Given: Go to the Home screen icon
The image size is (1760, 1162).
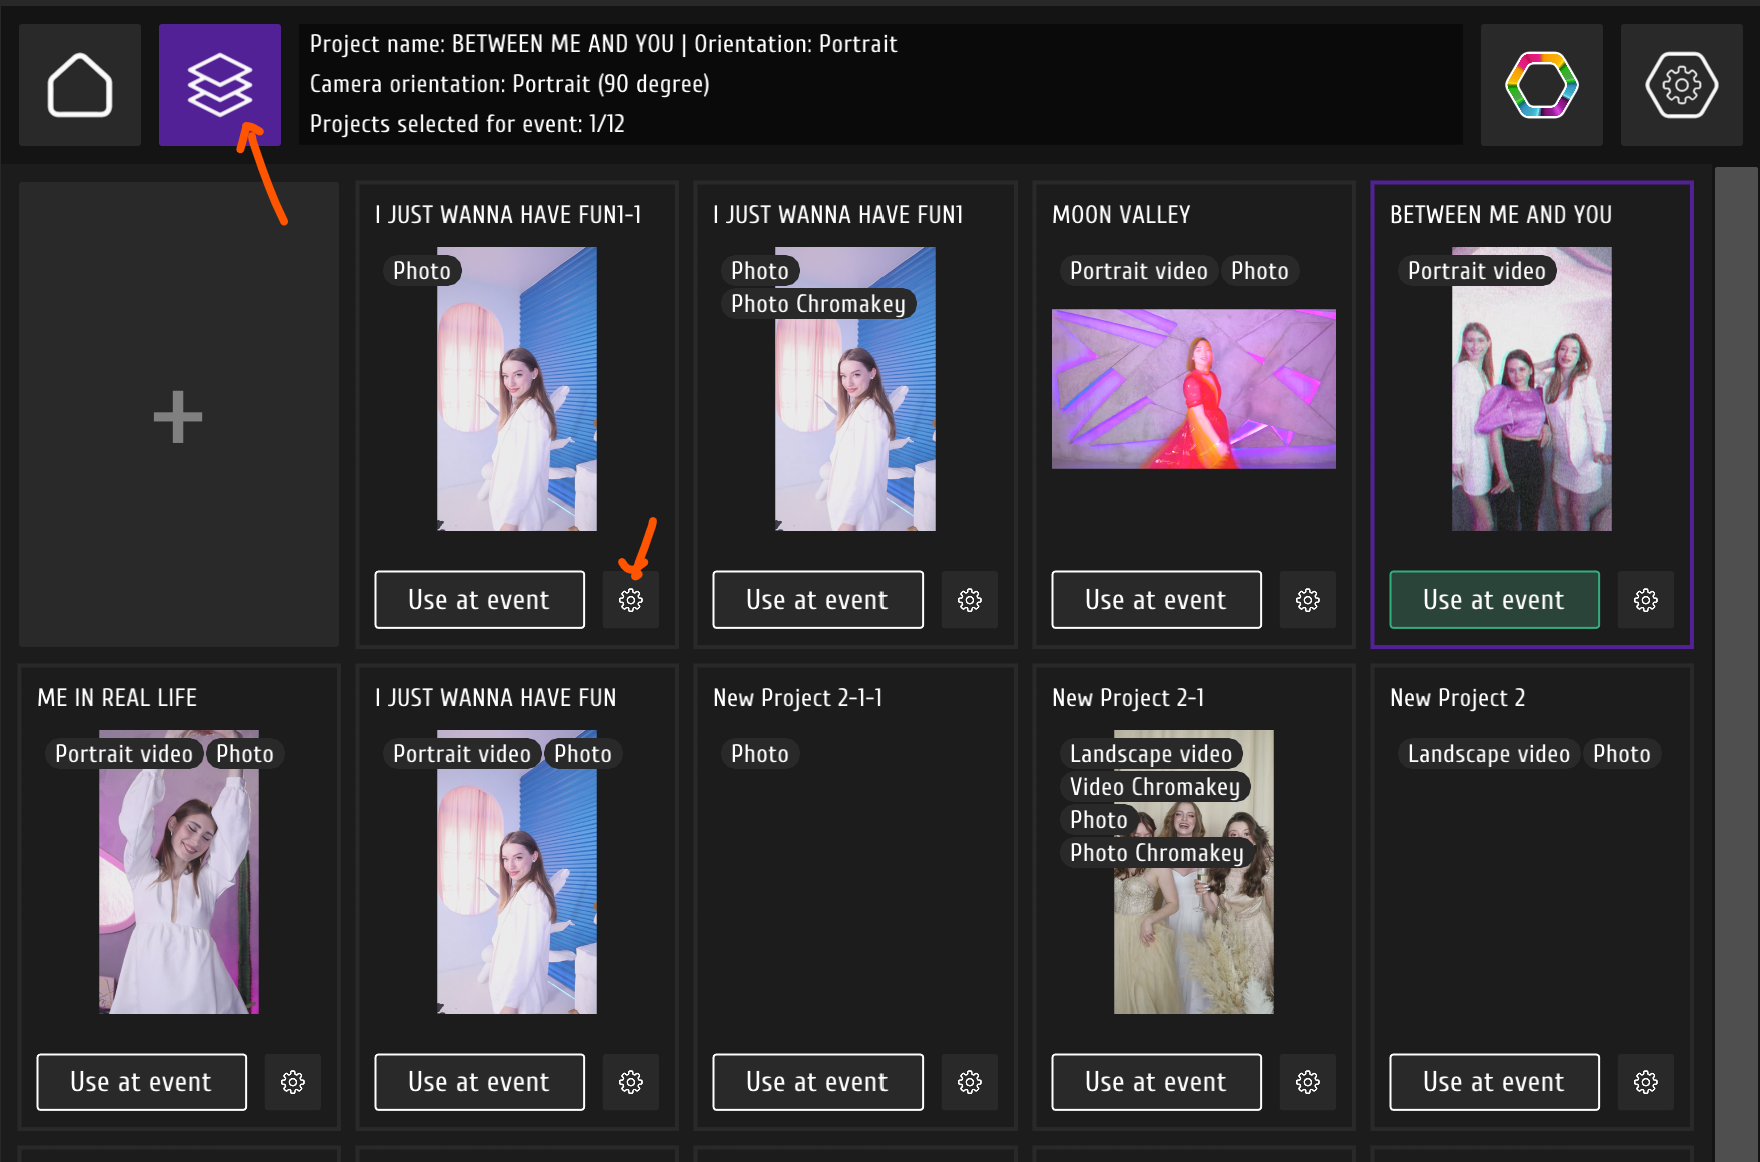Looking at the screenshot, I should pyautogui.click(x=80, y=85).
